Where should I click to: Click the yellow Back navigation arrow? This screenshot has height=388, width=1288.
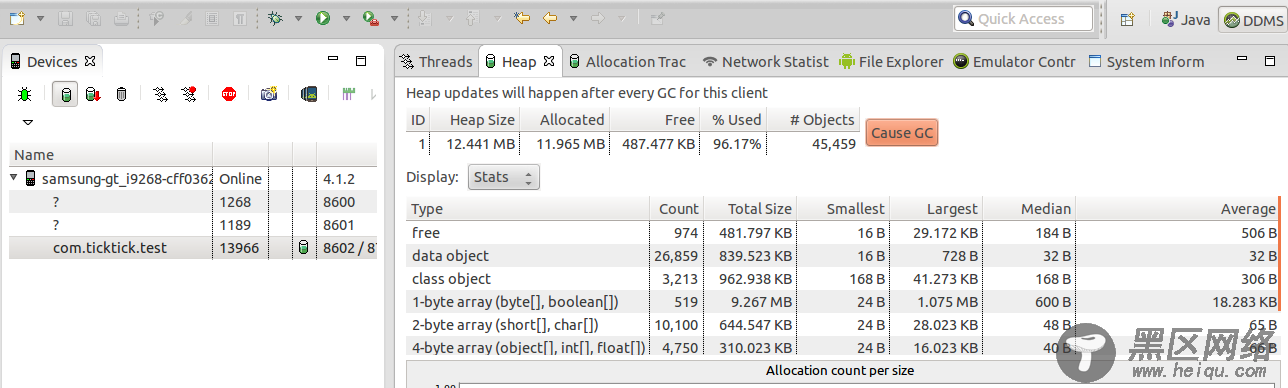point(549,18)
